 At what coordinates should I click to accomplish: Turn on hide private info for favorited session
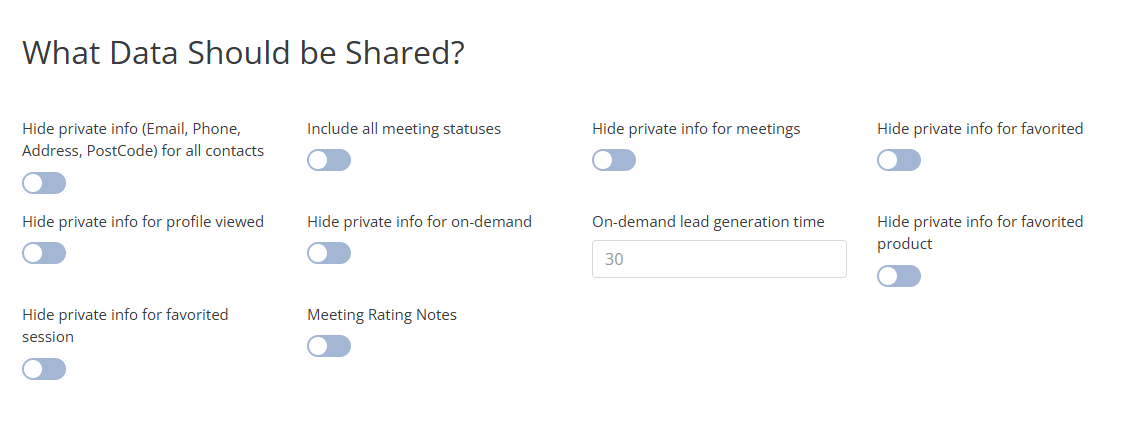(44, 369)
